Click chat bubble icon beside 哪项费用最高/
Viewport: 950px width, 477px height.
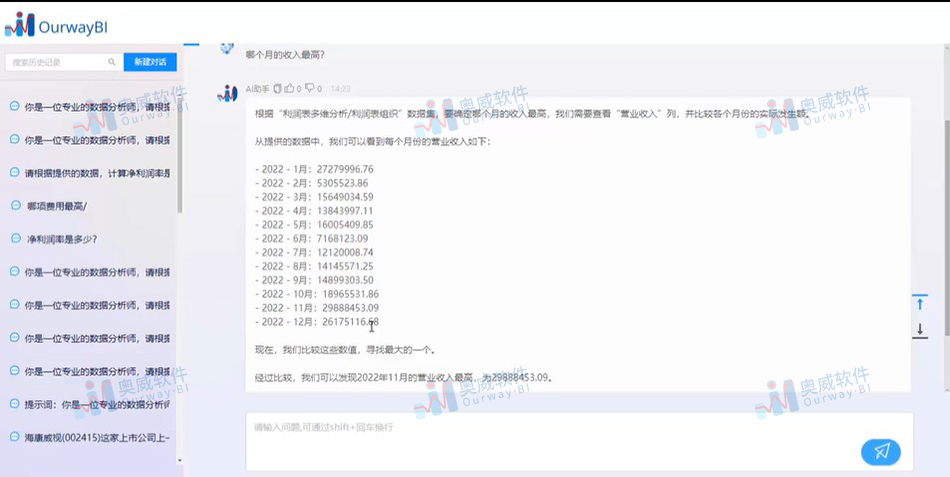click(x=16, y=205)
